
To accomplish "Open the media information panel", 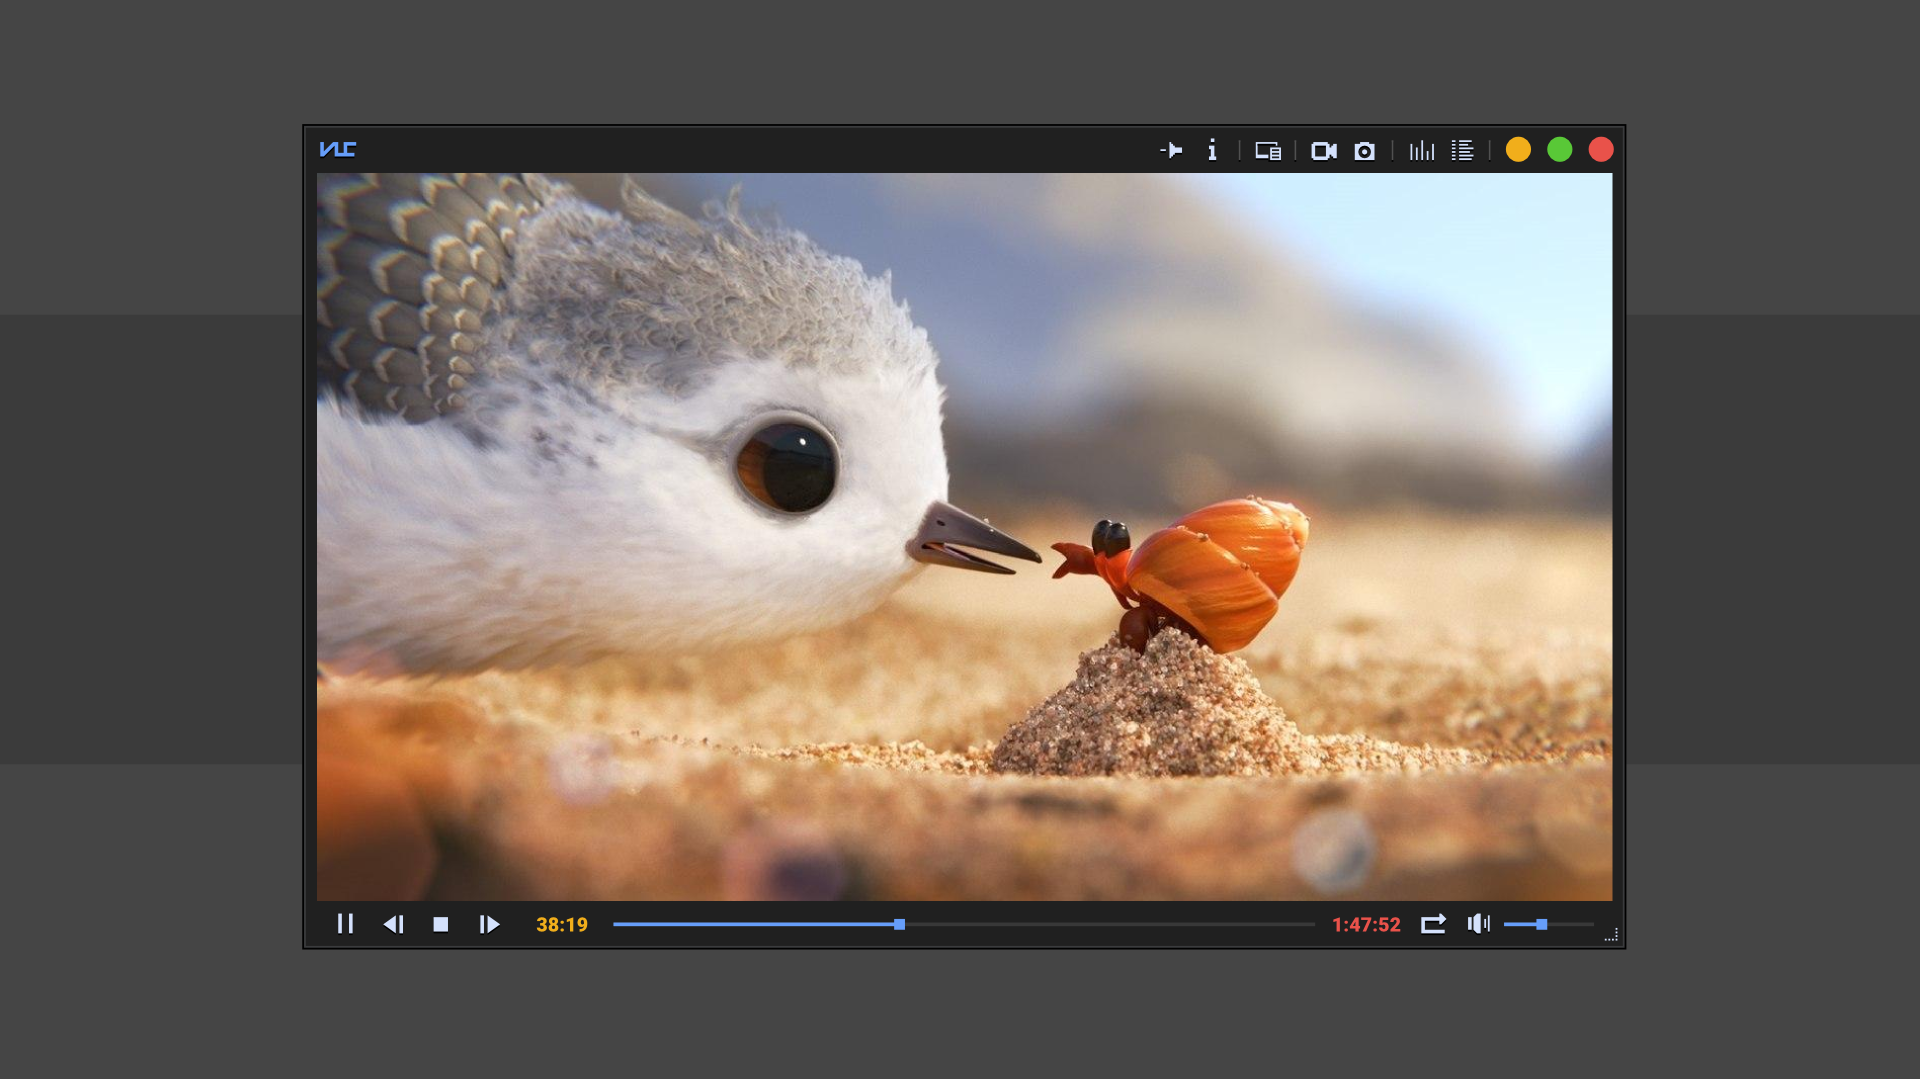I will (1214, 150).
